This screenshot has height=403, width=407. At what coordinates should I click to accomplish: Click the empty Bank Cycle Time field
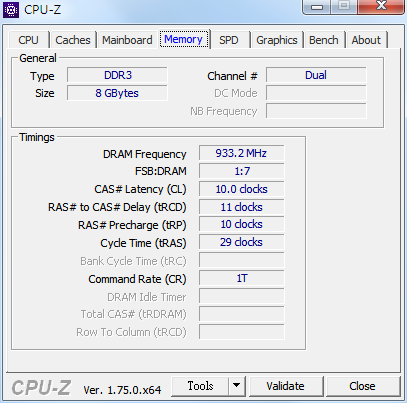click(242, 260)
